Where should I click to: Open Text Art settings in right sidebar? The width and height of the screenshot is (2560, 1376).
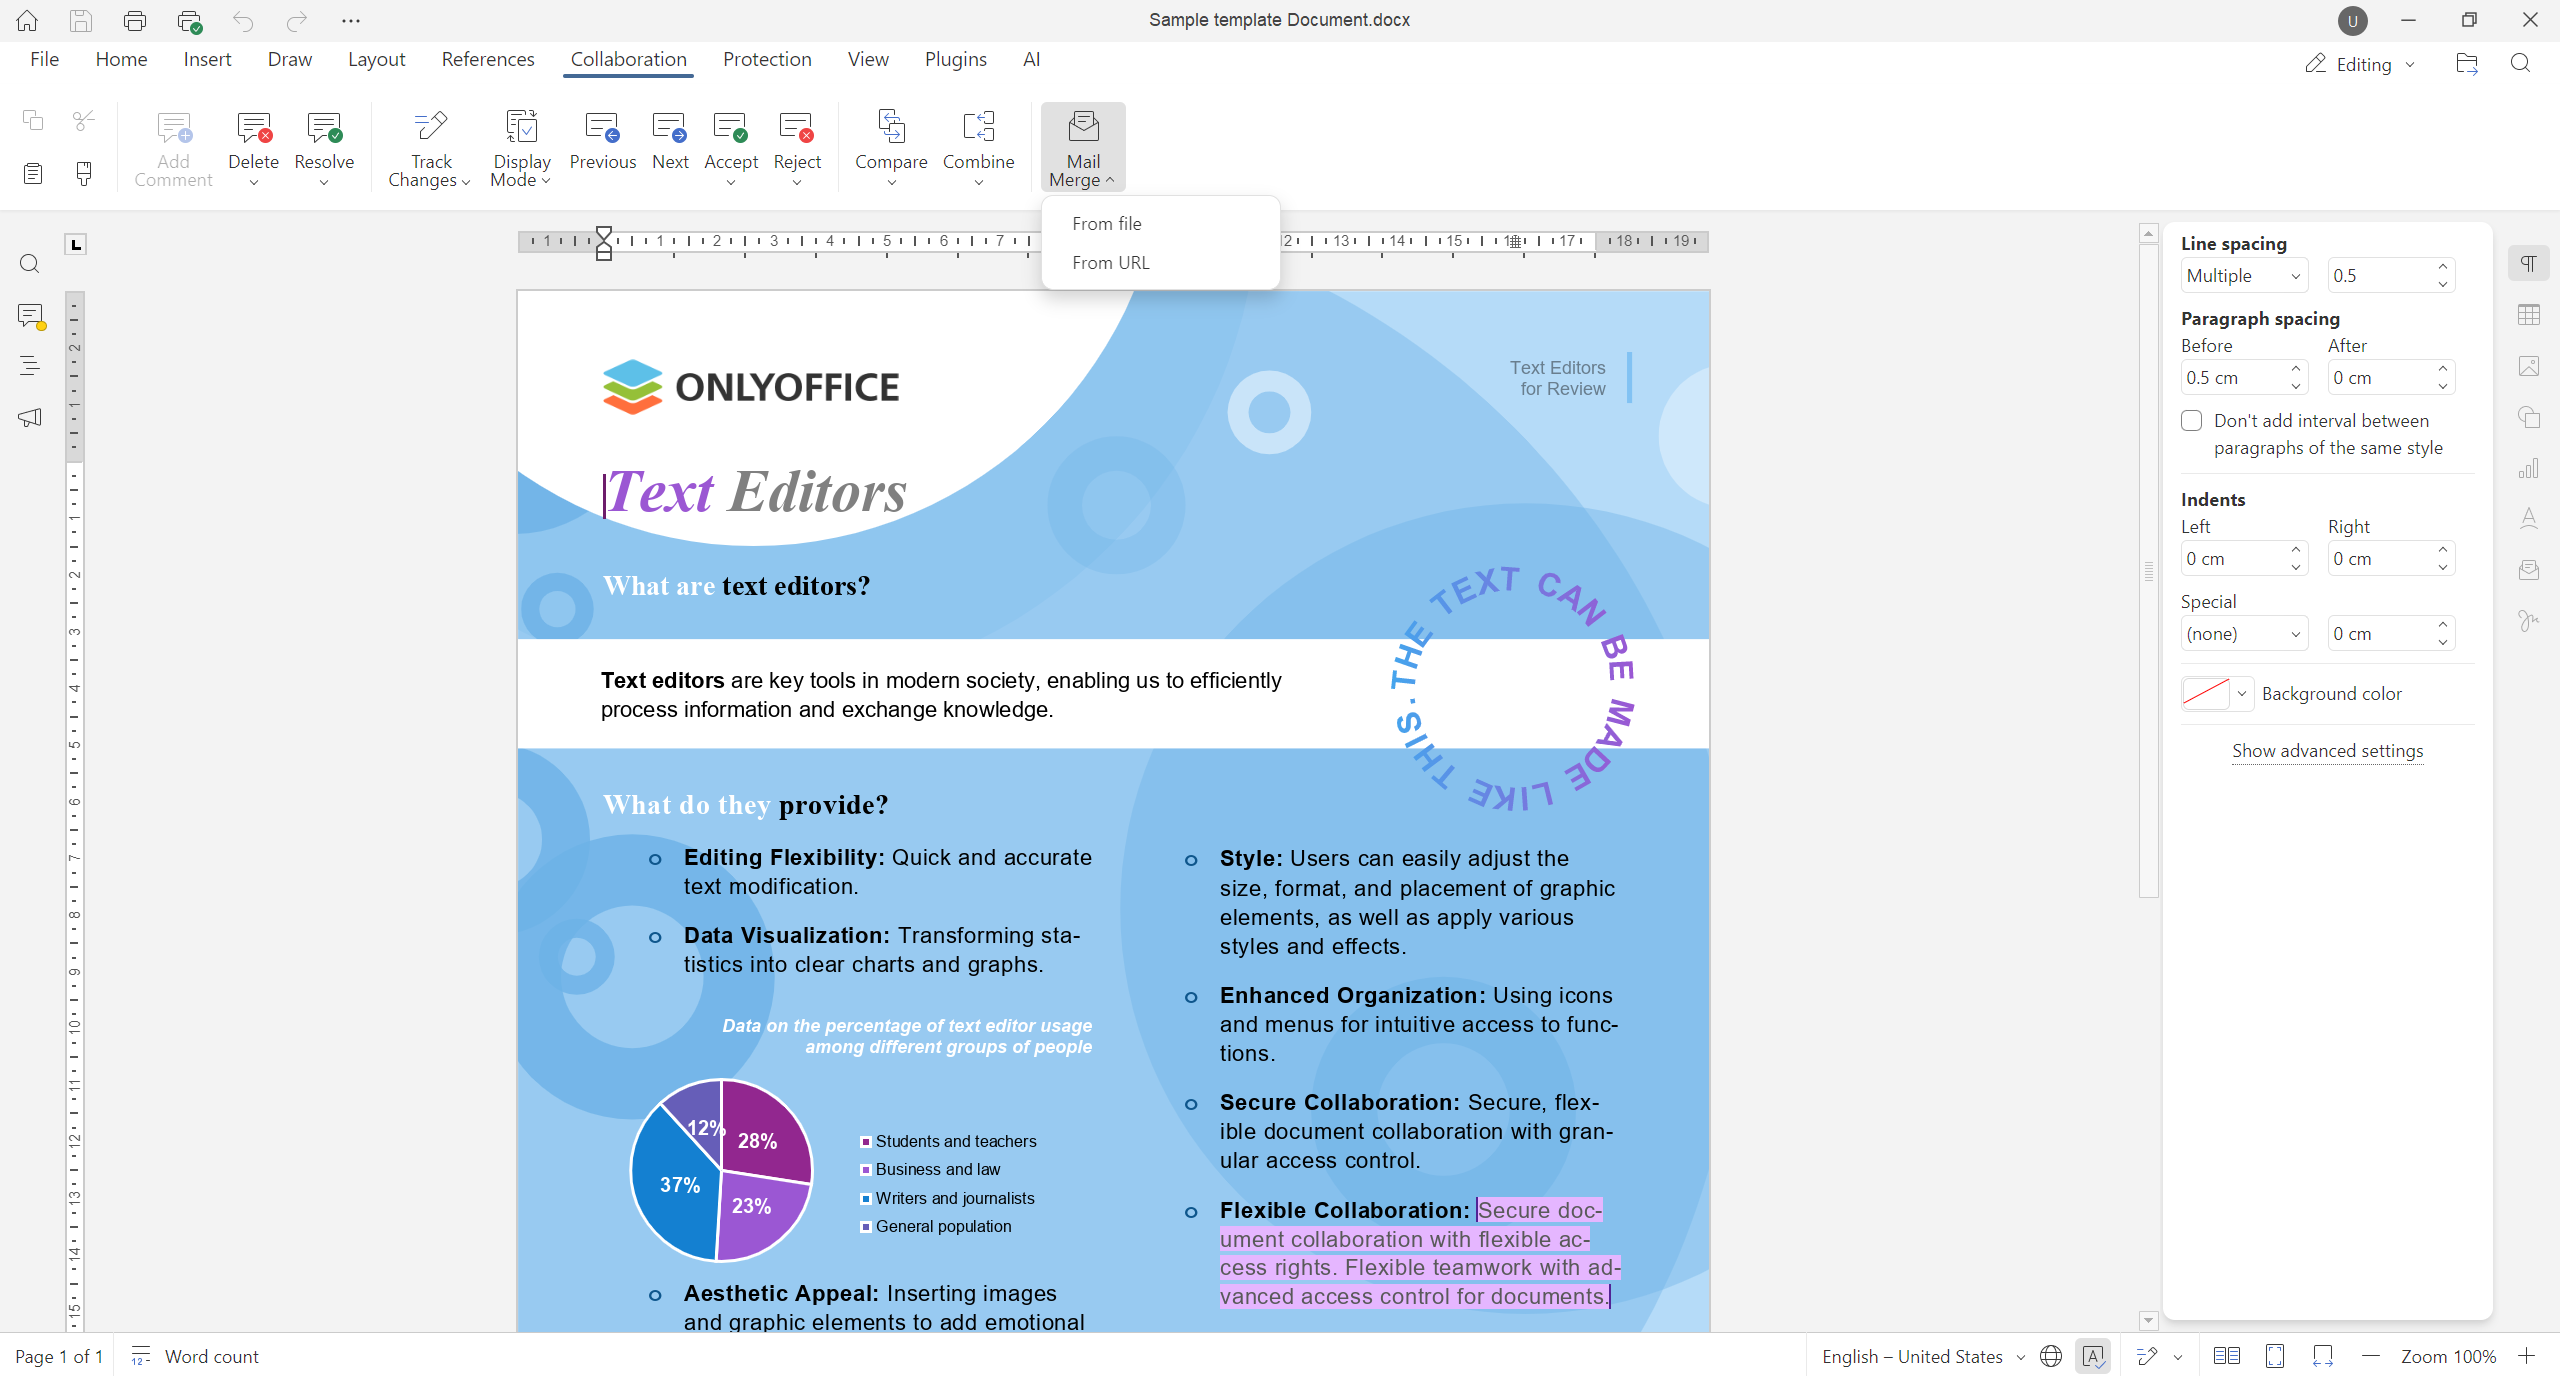(x=2530, y=518)
